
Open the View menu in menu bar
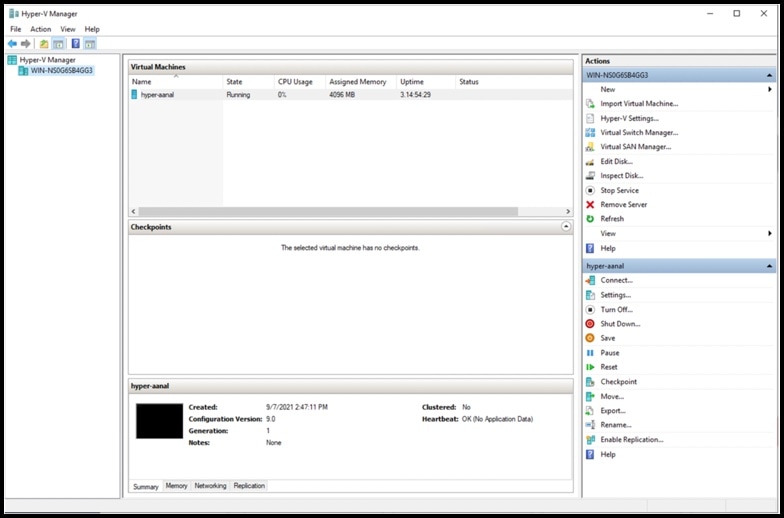pos(68,29)
